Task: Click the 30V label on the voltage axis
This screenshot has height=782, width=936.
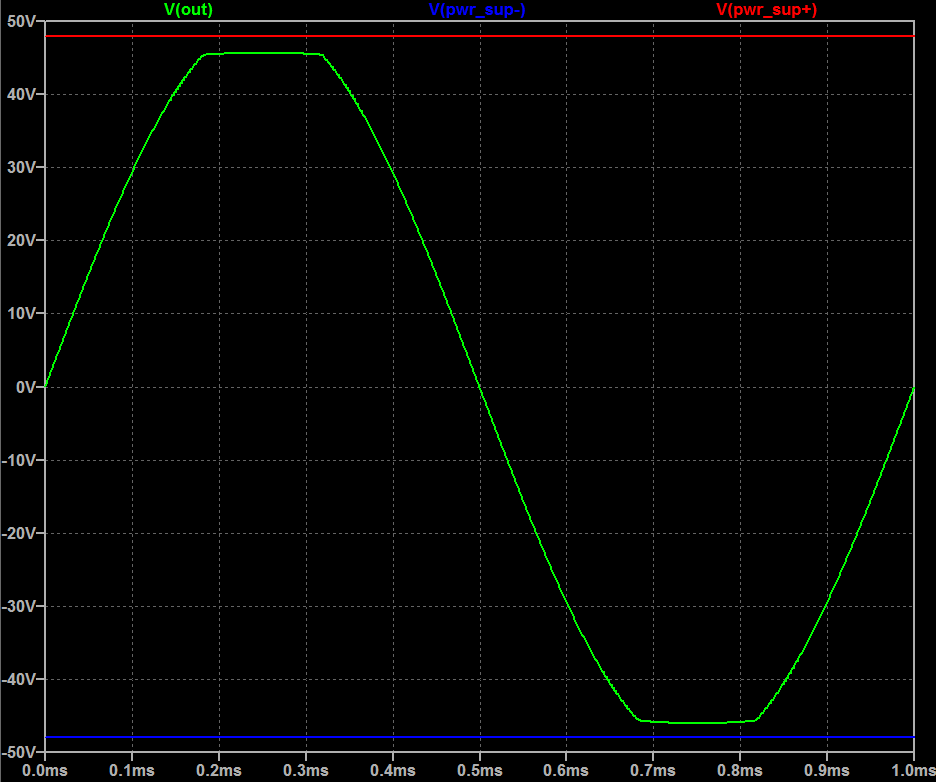Action: 21,167
